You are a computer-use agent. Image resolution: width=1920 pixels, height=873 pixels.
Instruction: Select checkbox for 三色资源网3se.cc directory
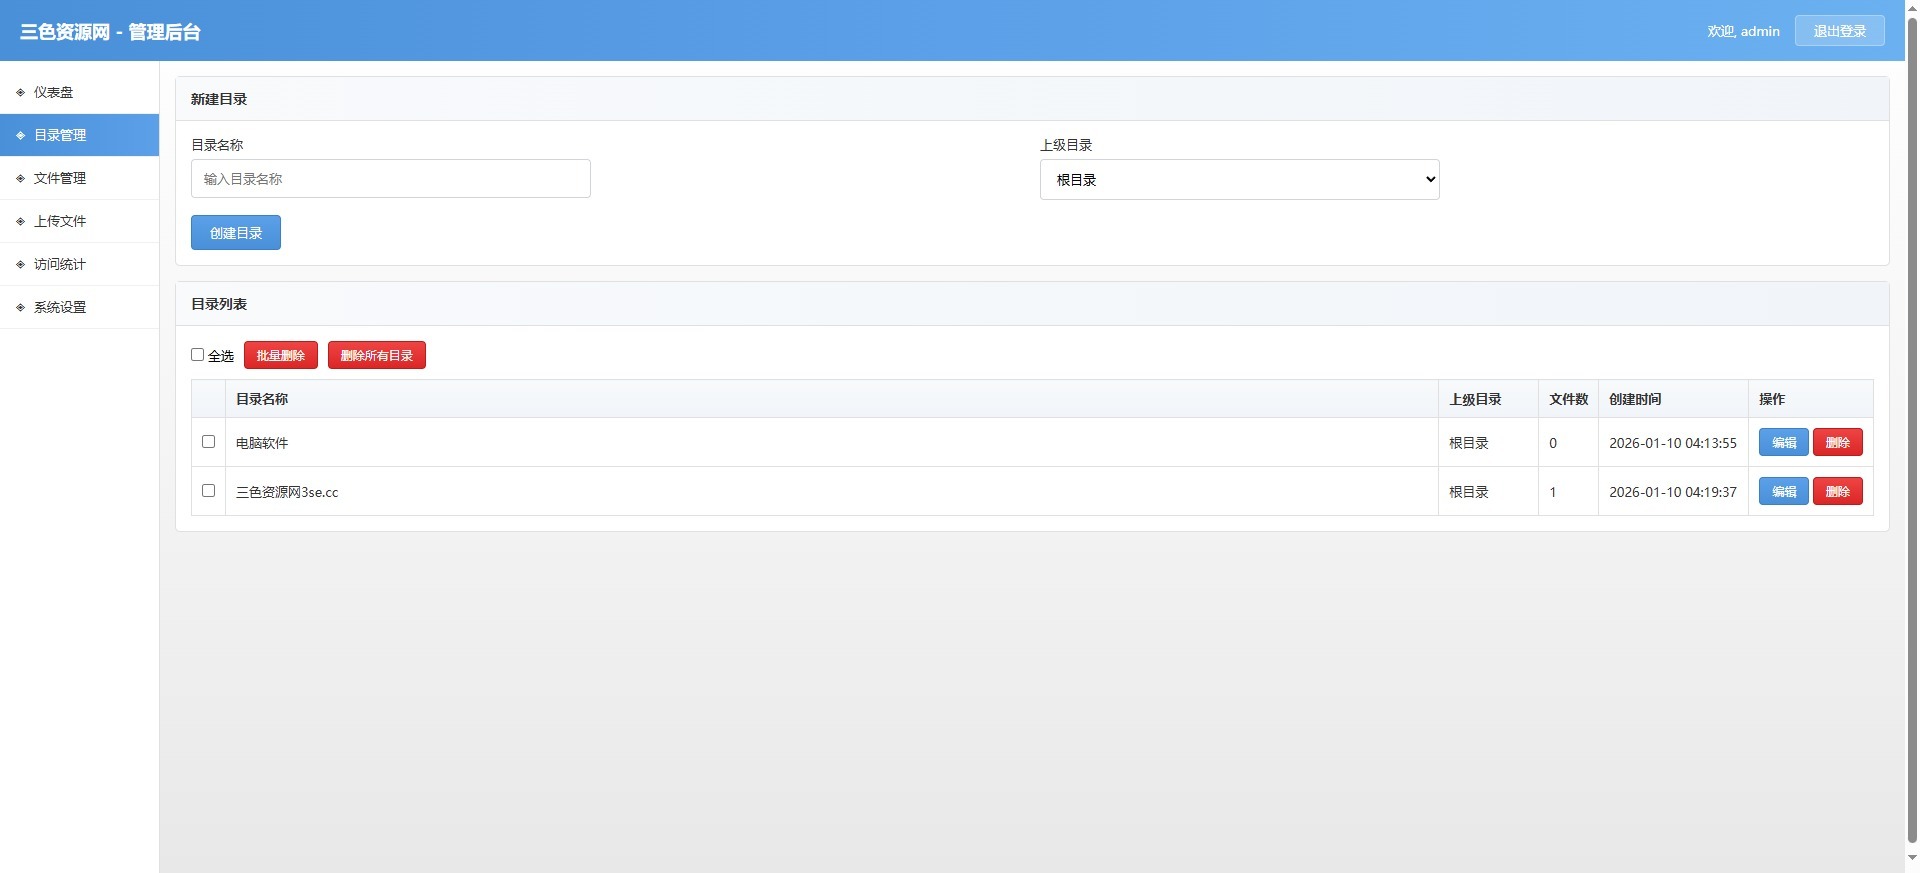[208, 490]
